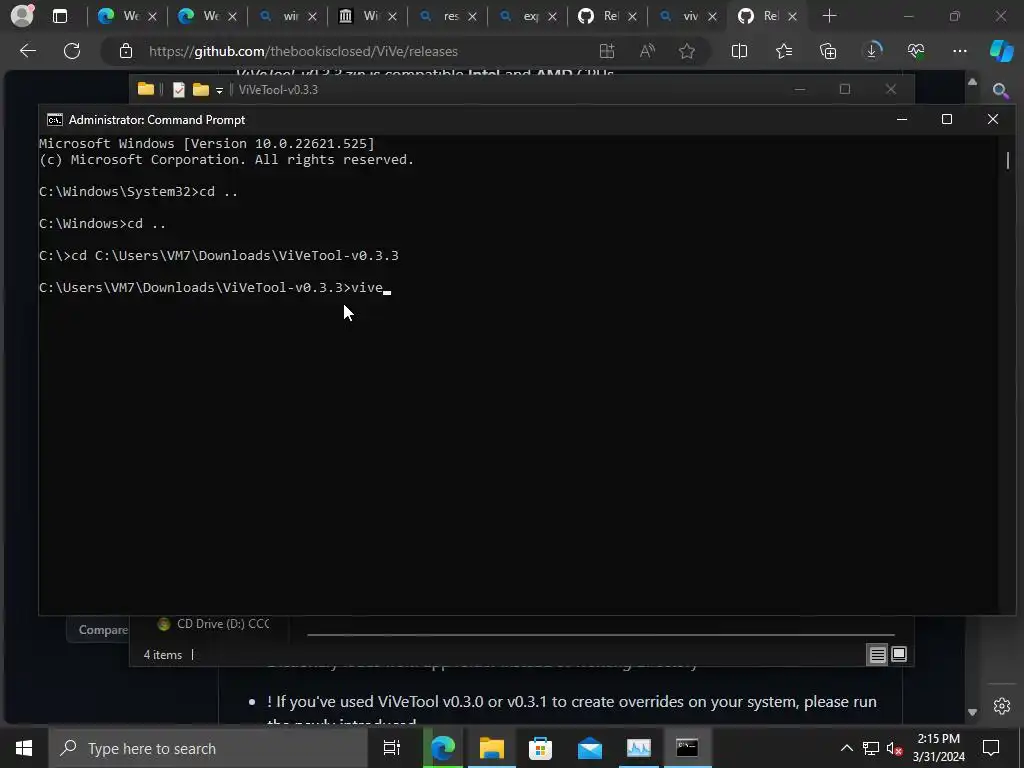The width and height of the screenshot is (1024, 768).
Task: Open a new browser tab
Action: pos(829,16)
